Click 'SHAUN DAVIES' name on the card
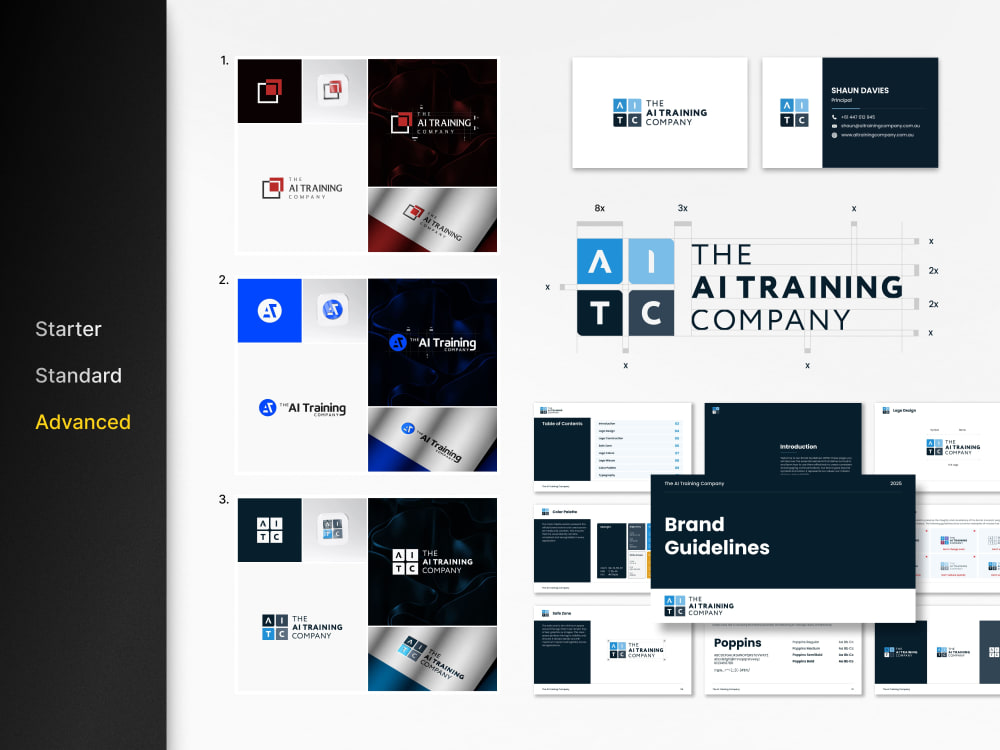Viewport: 1000px width, 750px height. [x=860, y=91]
